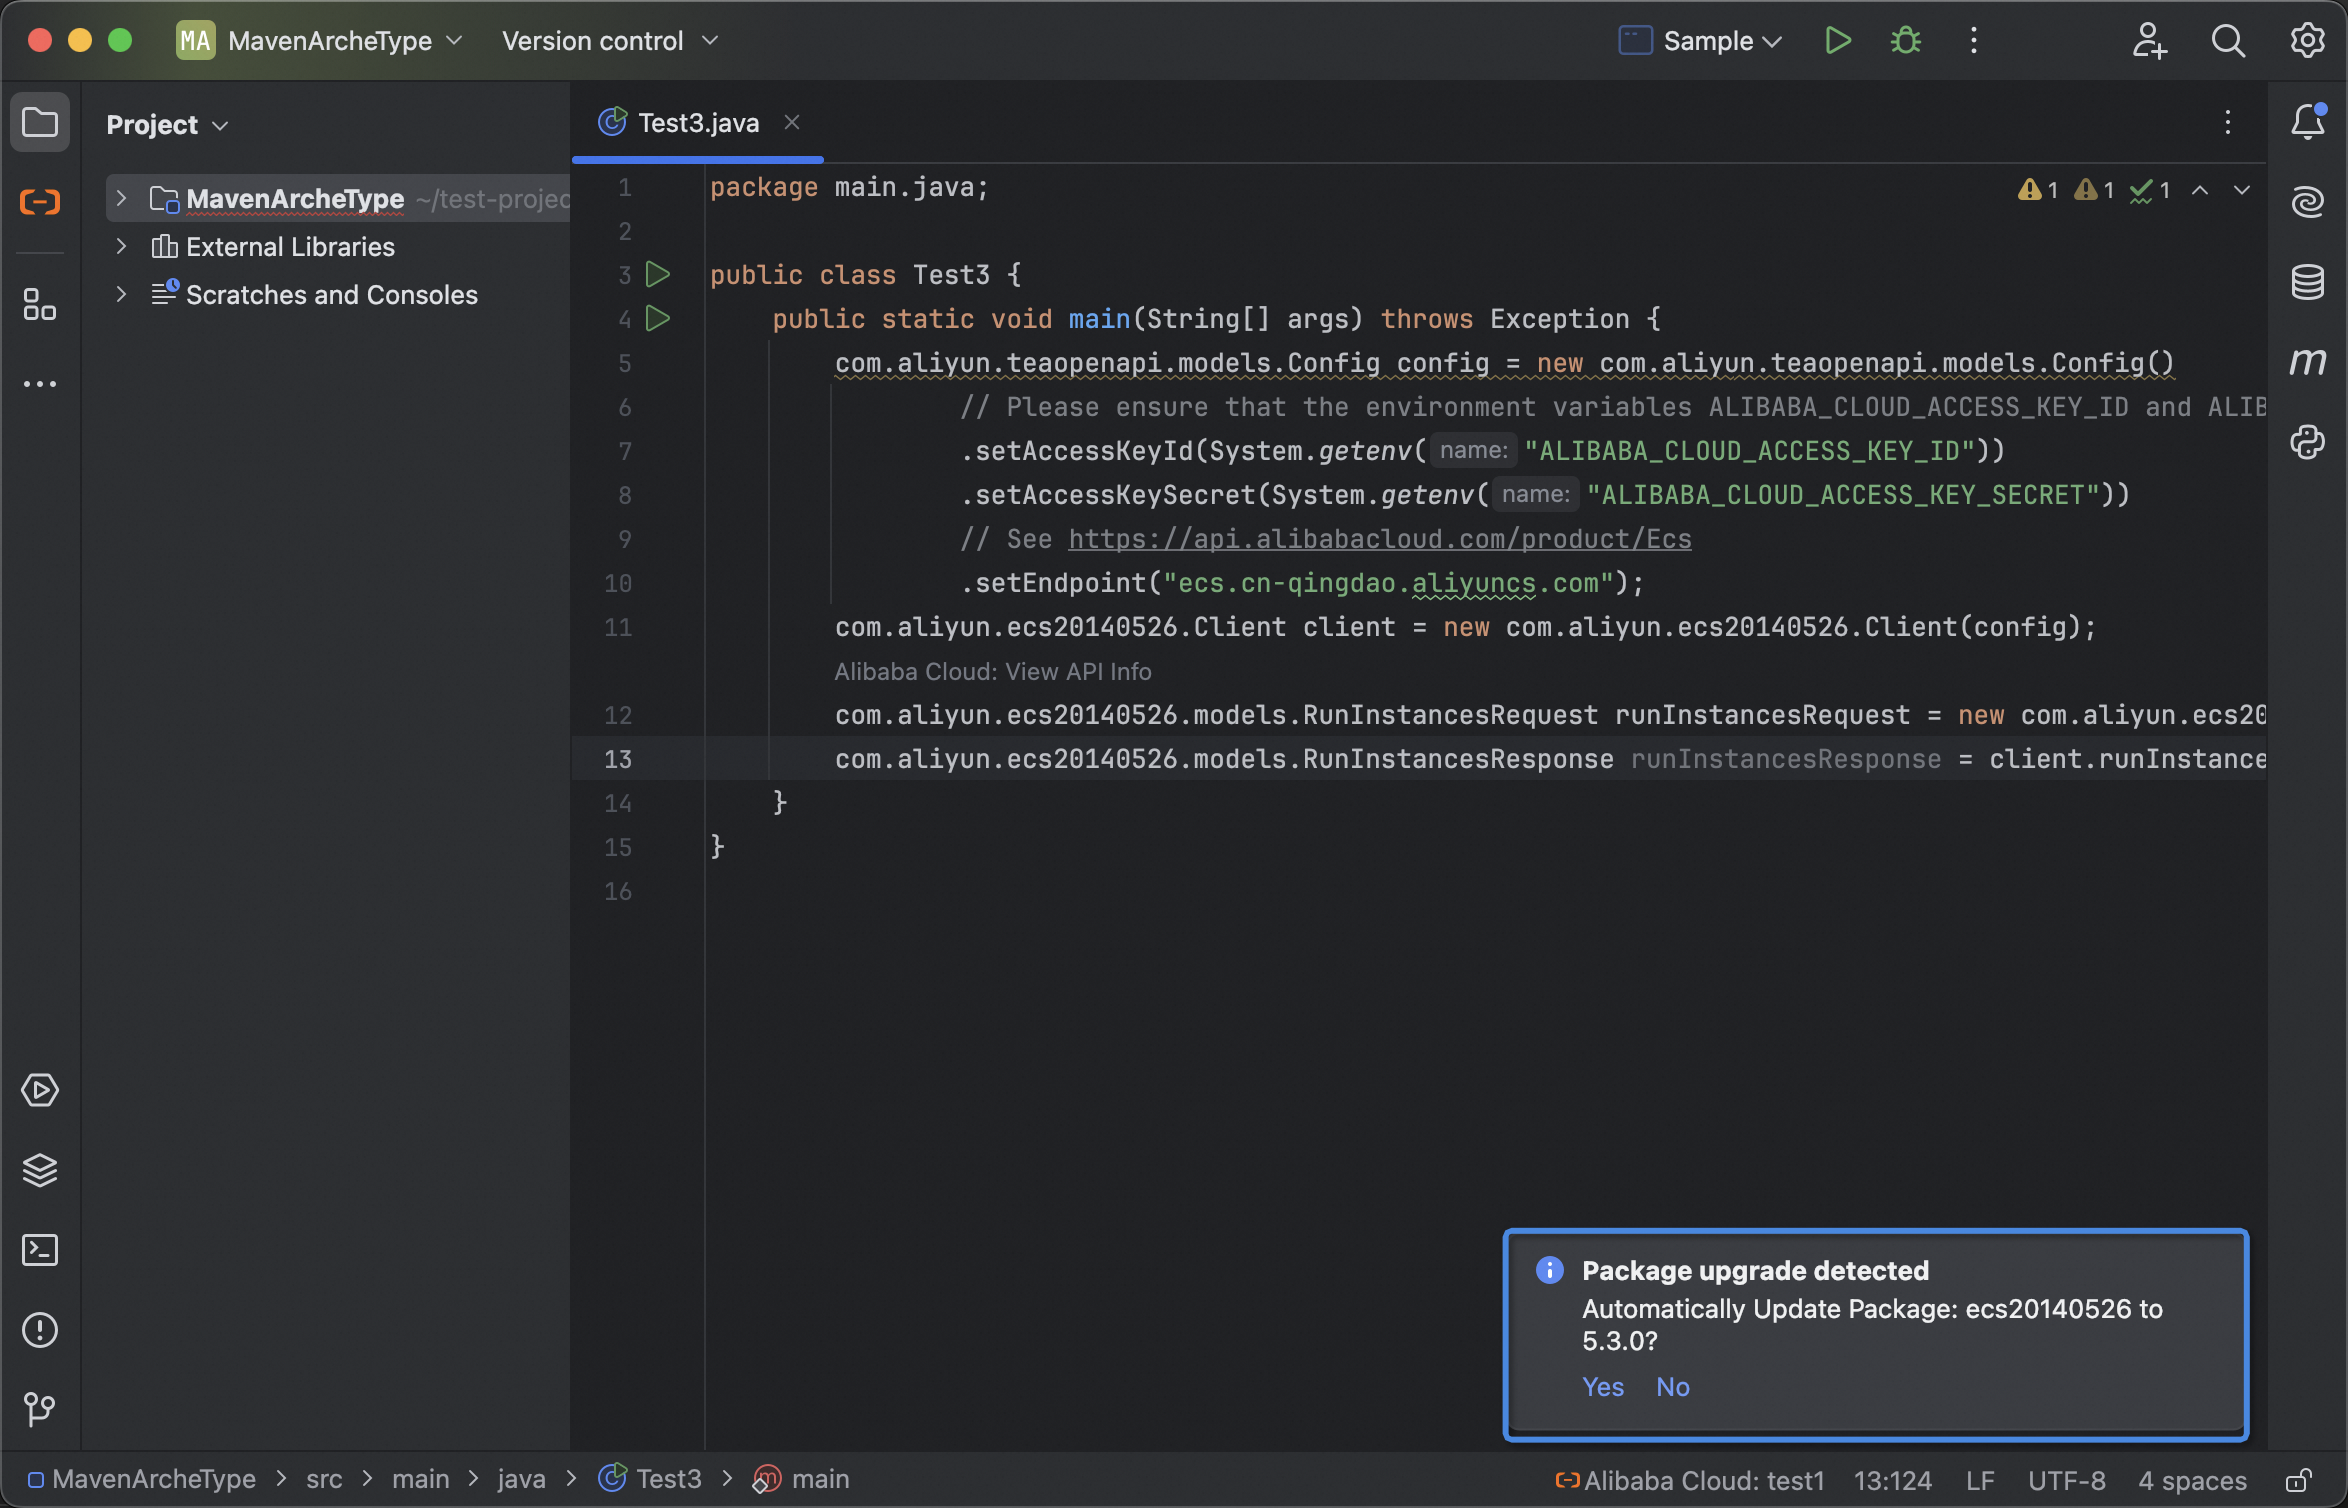Open the Structure tool window icon
Screen dimensions: 2348x1508
point(40,305)
